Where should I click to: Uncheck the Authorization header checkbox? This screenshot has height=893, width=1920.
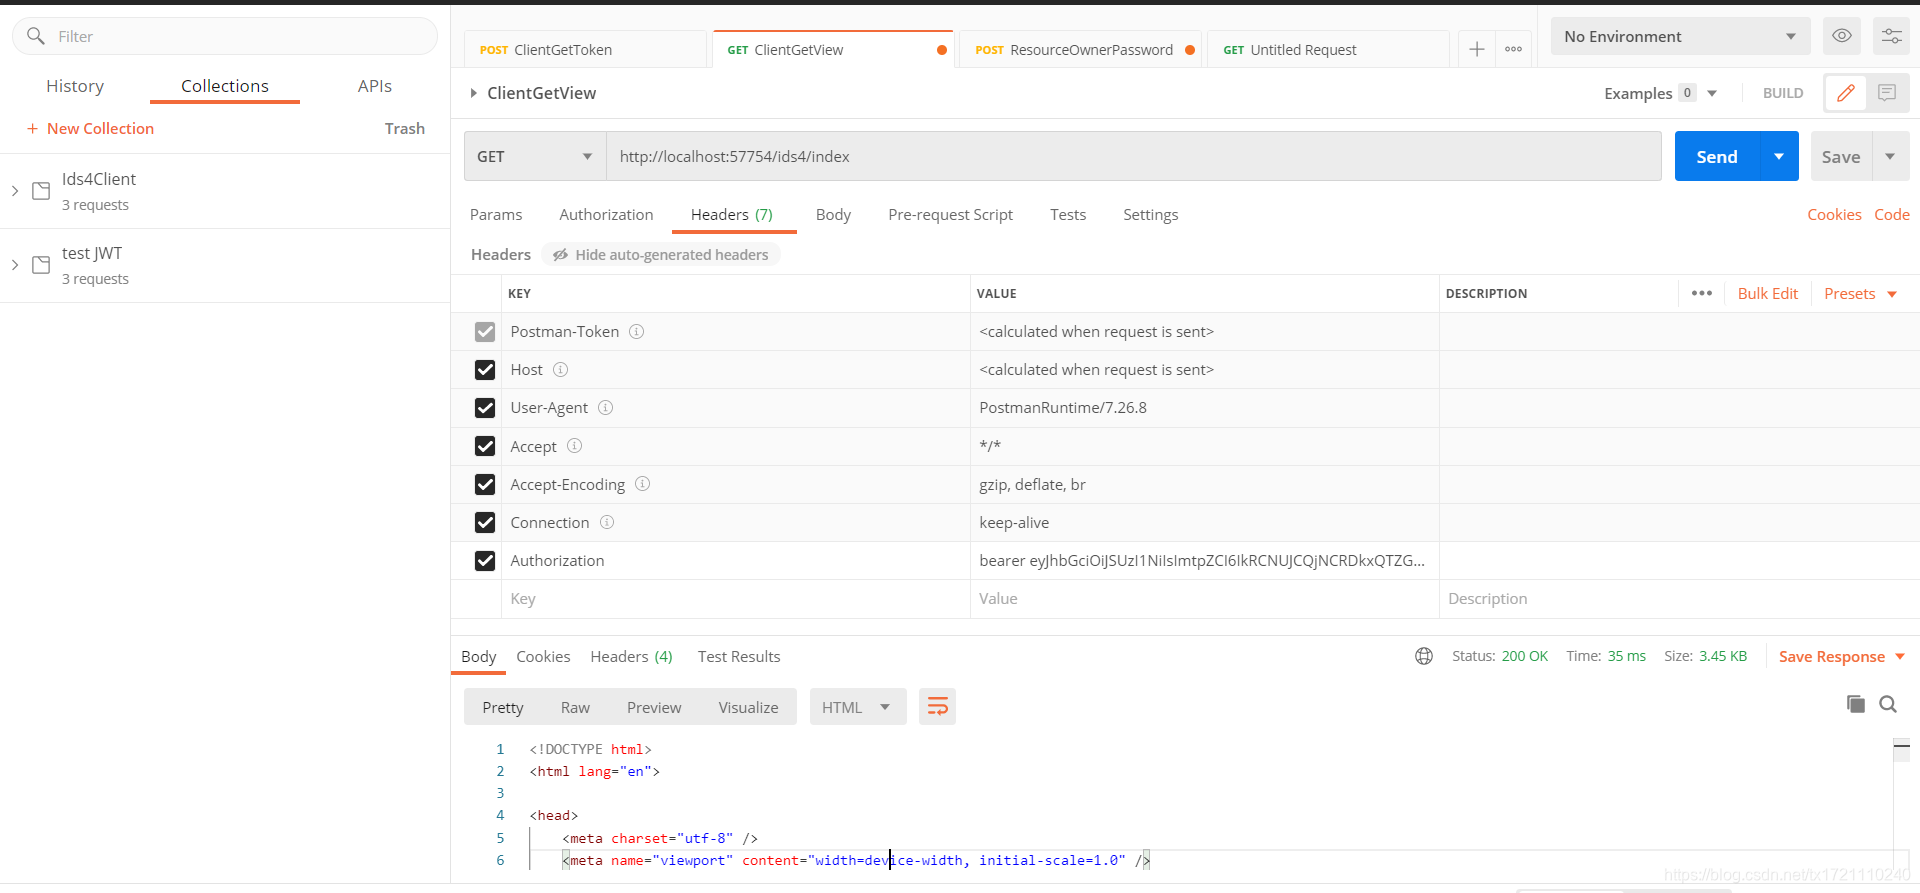tap(485, 561)
